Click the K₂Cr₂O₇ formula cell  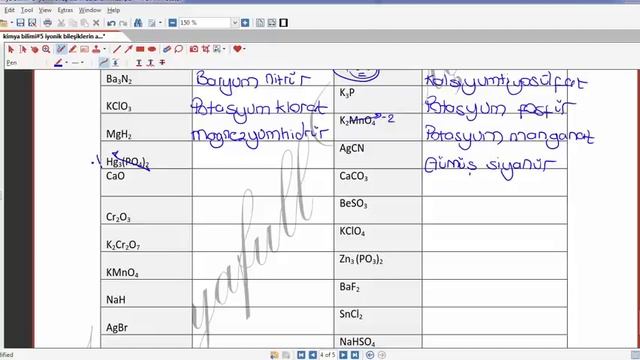coord(147,238)
